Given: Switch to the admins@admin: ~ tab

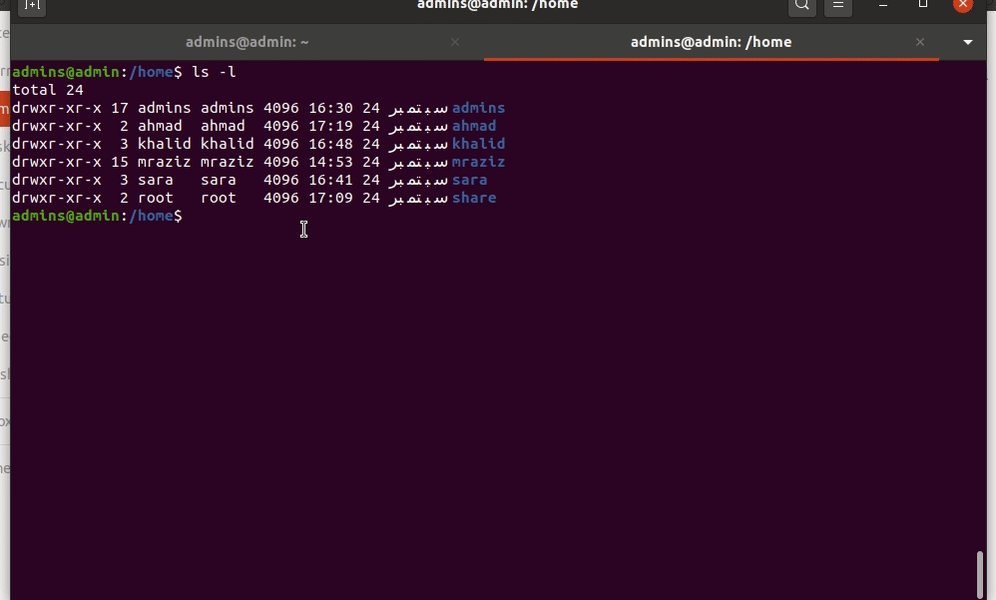Looking at the screenshot, I should pyautogui.click(x=247, y=42).
